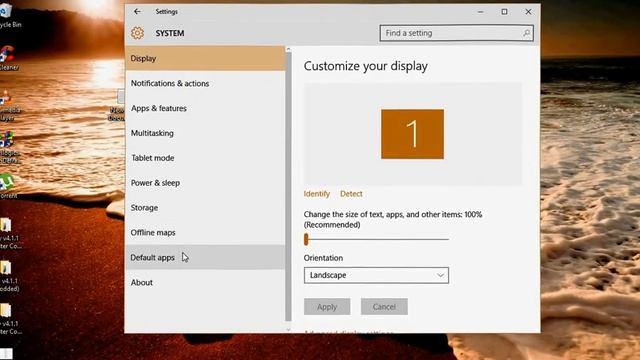Image resolution: width=640 pixels, height=360 pixels.
Task: Click the System gear icon
Action: click(138, 33)
